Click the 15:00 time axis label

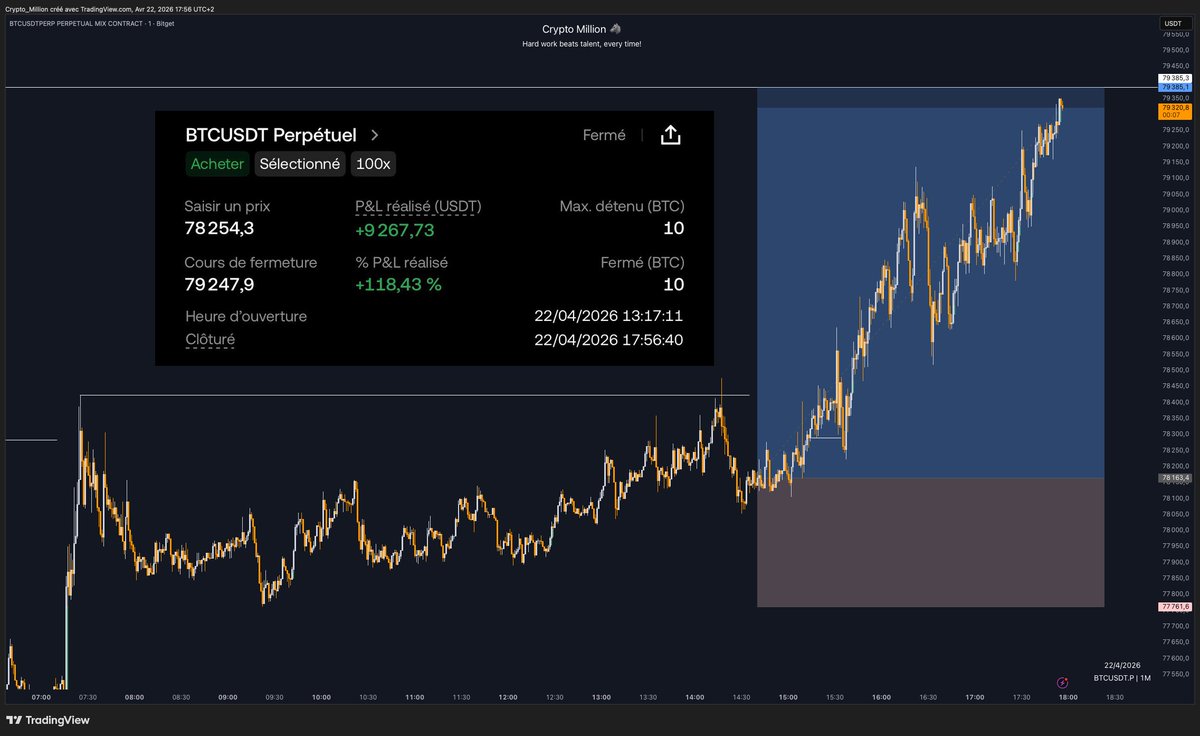click(788, 698)
